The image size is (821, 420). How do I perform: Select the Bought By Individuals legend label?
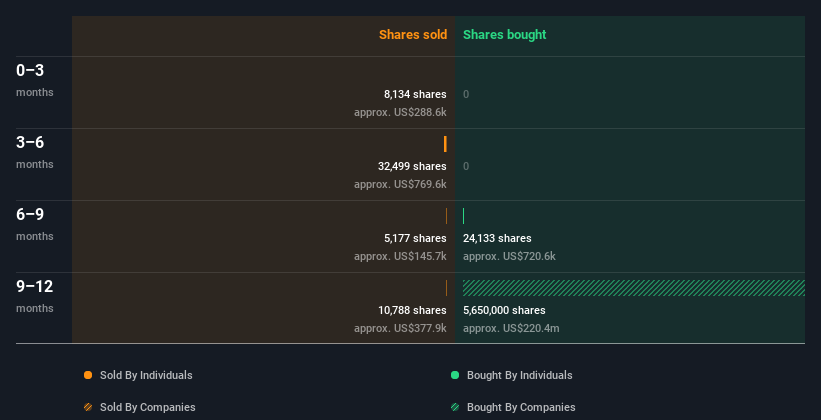[520, 375]
